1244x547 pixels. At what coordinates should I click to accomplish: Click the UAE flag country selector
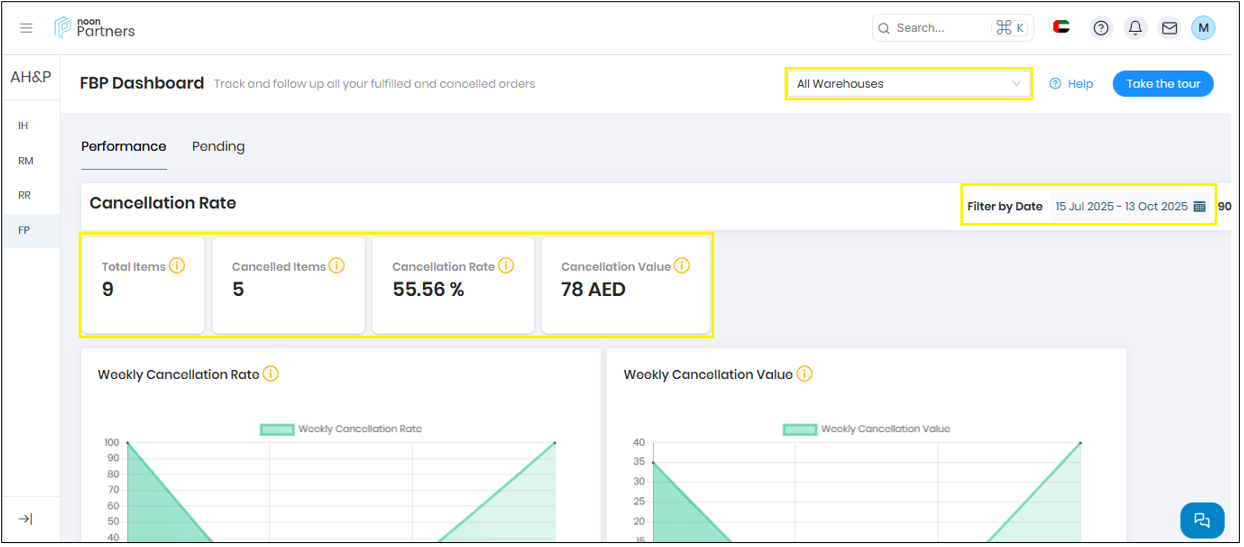(x=1061, y=28)
